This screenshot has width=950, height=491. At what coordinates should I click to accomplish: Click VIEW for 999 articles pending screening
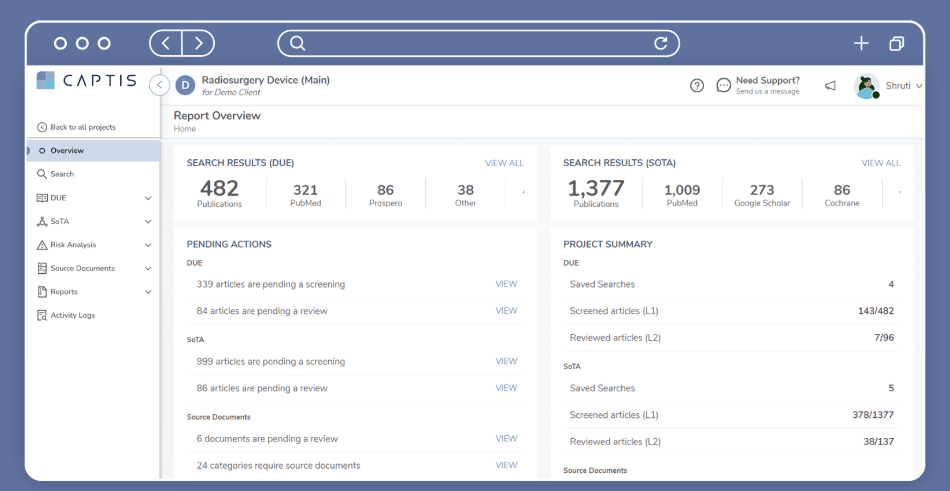(x=507, y=361)
